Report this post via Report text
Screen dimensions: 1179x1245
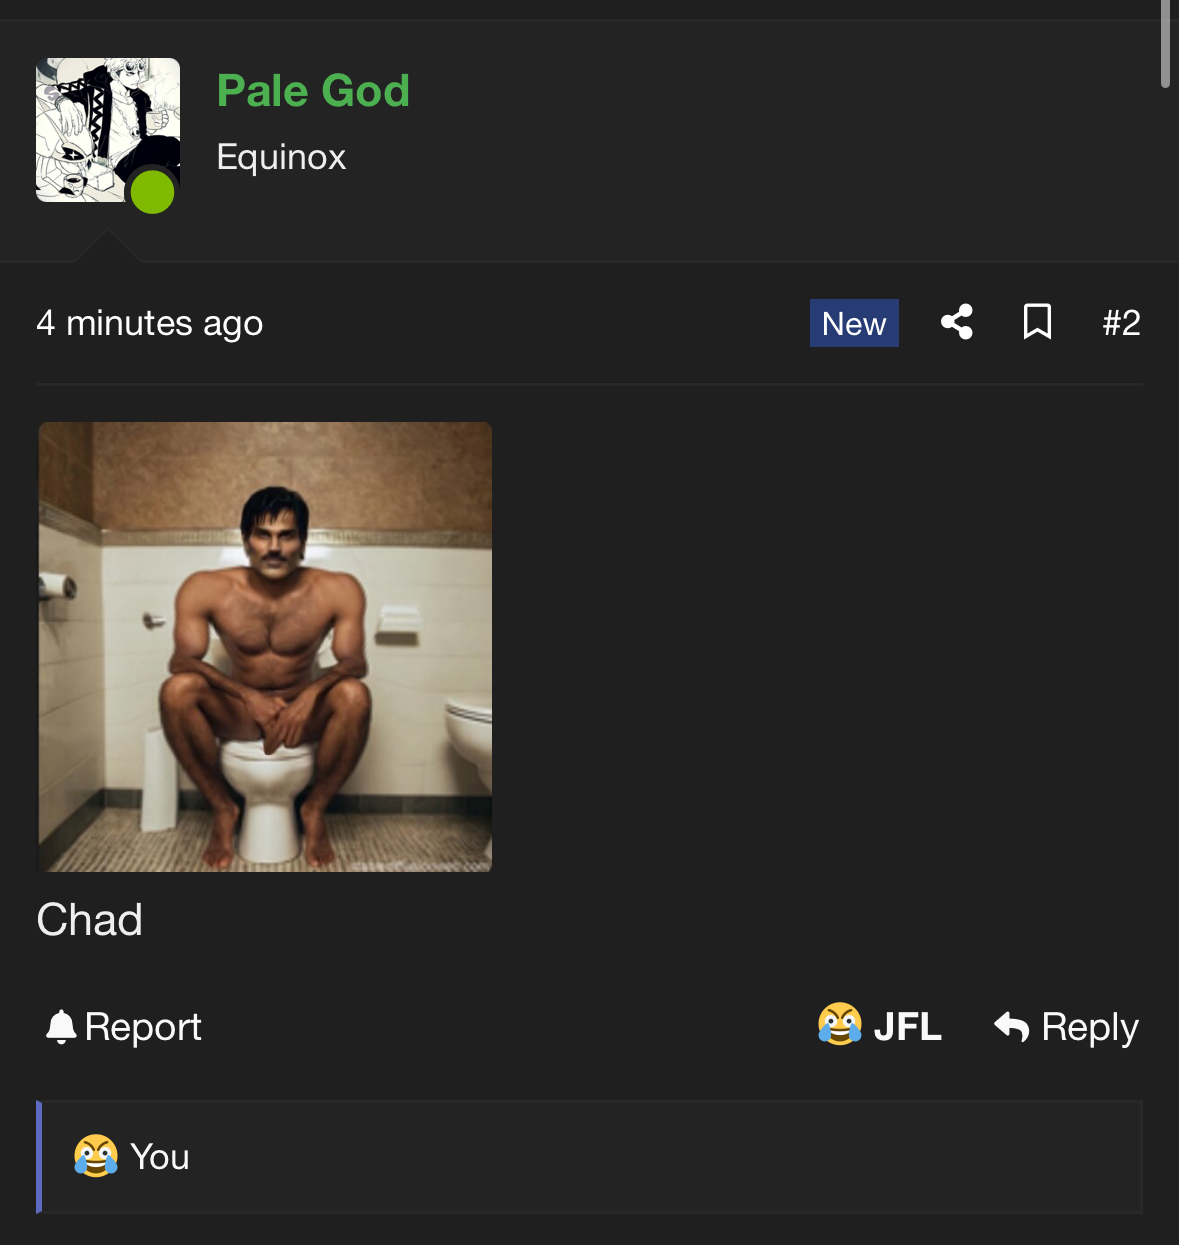[x=143, y=1027]
